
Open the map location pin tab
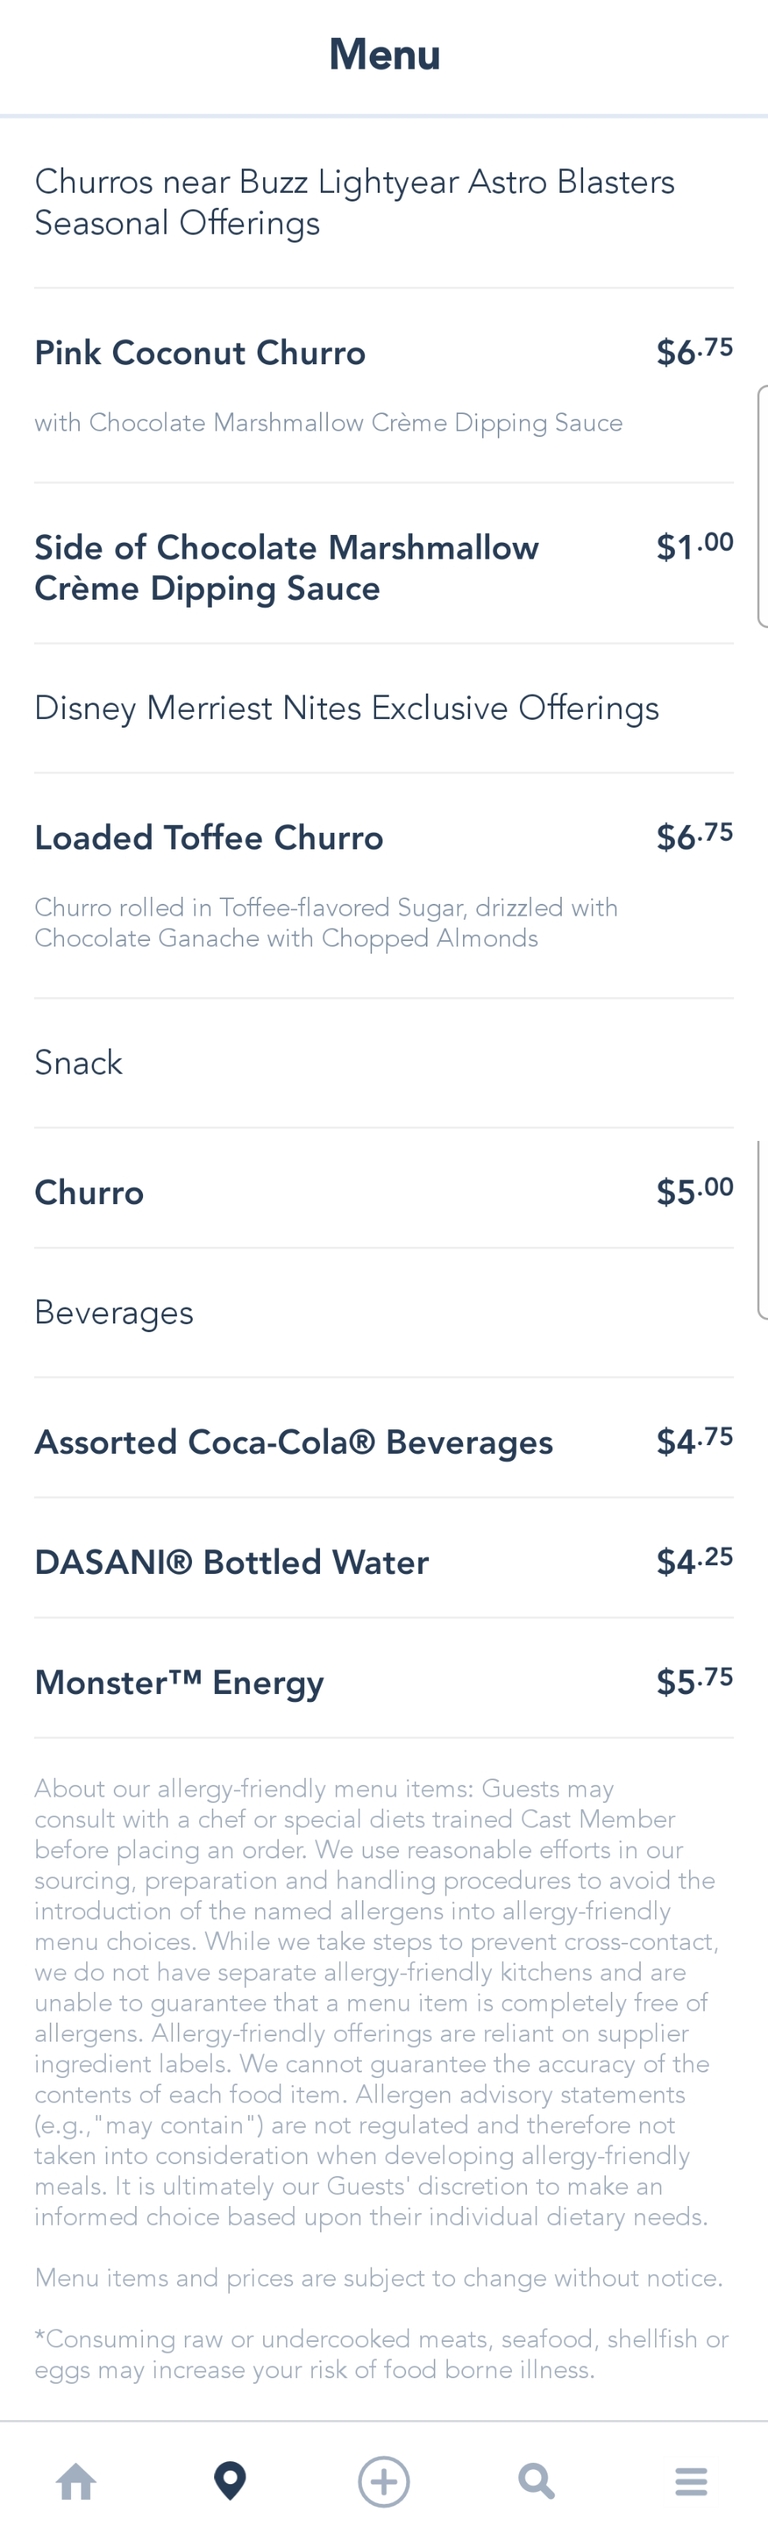(x=230, y=2480)
